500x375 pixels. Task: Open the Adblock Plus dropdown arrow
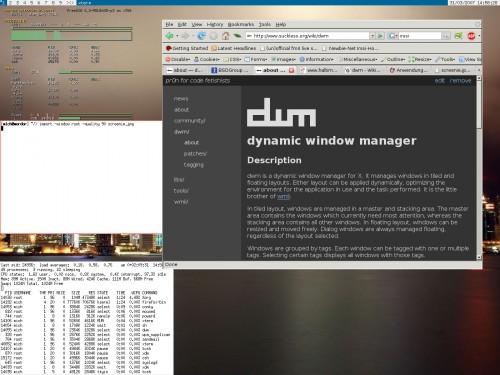coord(479,36)
